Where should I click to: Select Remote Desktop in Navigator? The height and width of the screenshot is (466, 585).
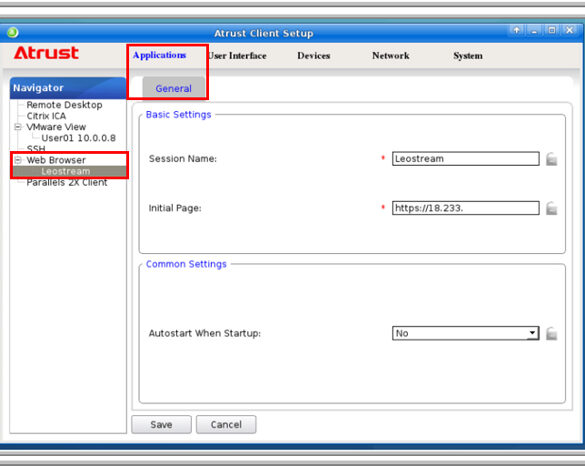(x=64, y=105)
